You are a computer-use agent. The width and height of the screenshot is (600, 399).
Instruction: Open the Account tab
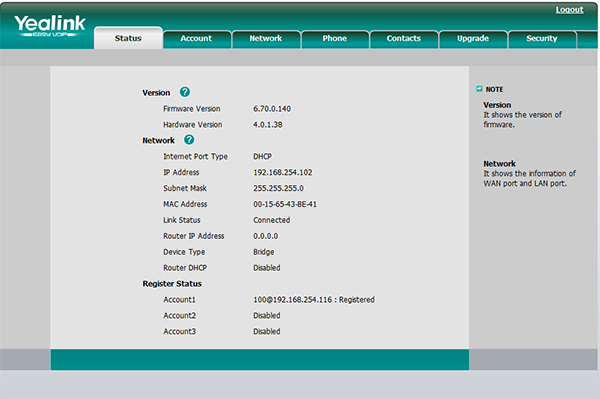click(196, 39)
